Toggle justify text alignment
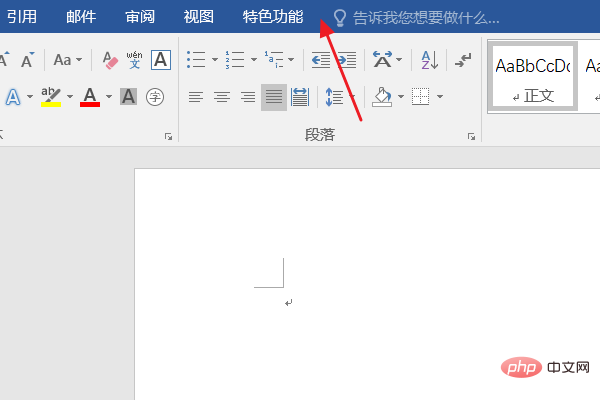This screenshot has height=400, width=600. (x=273, y=97)
